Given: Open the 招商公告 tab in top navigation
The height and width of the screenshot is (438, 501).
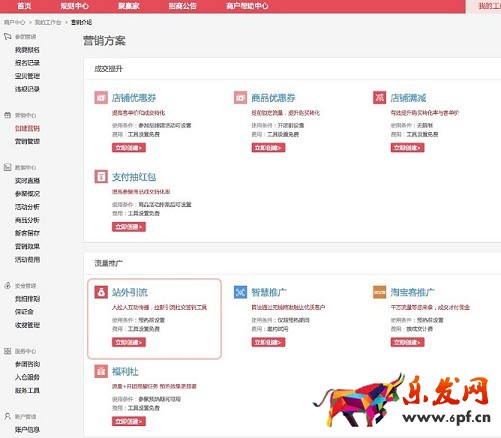Looking at the screenshot, I should 182,6.
